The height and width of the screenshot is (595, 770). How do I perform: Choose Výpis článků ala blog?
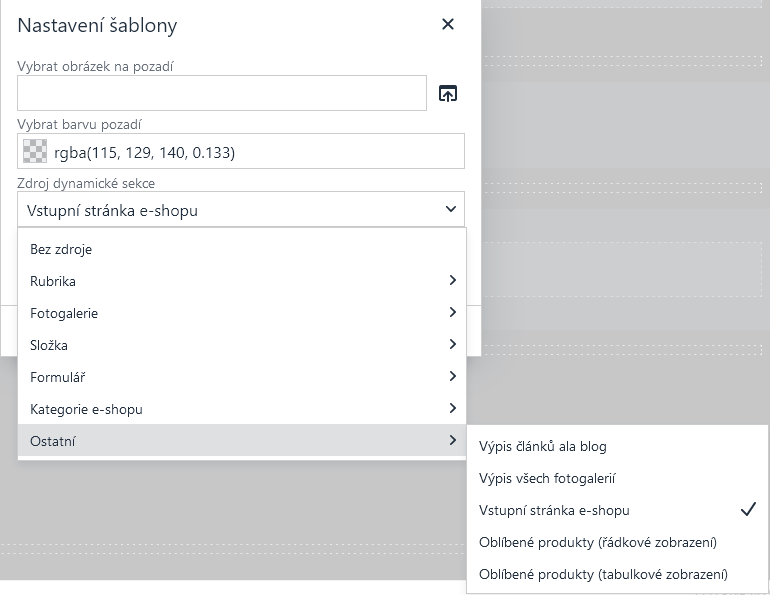[x=543, y=446]
